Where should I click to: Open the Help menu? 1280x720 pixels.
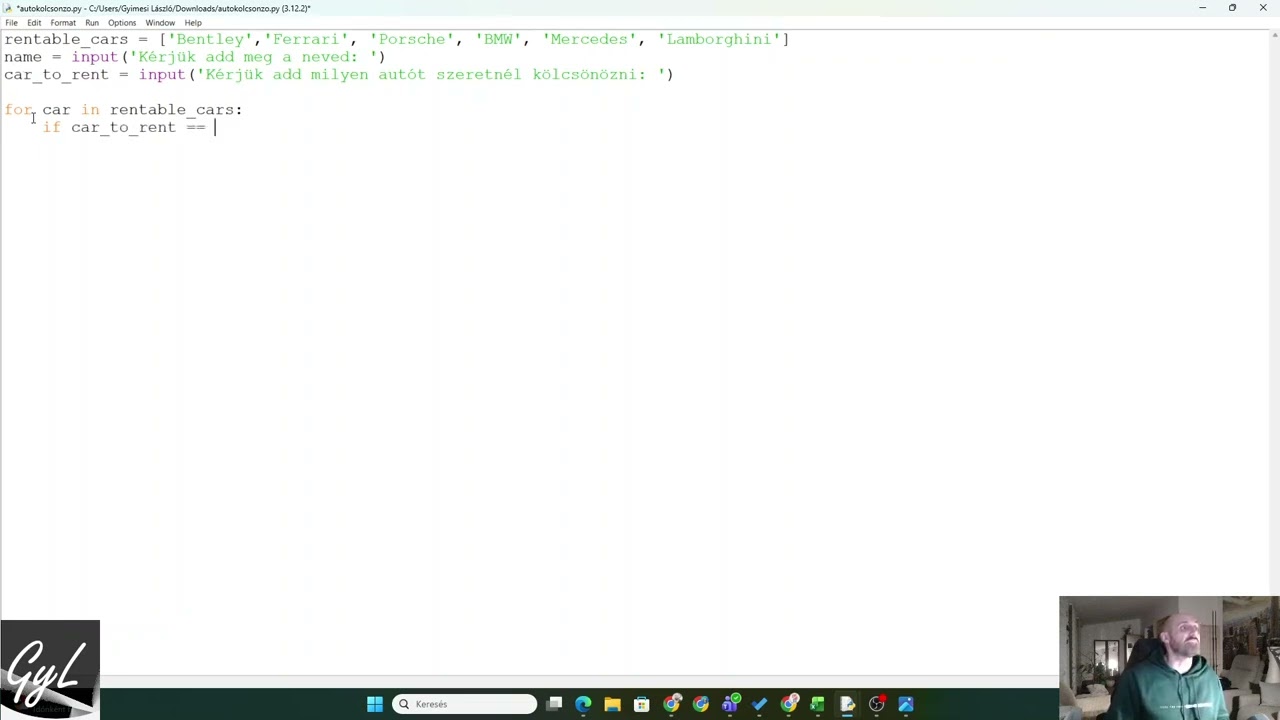[193, 23]
